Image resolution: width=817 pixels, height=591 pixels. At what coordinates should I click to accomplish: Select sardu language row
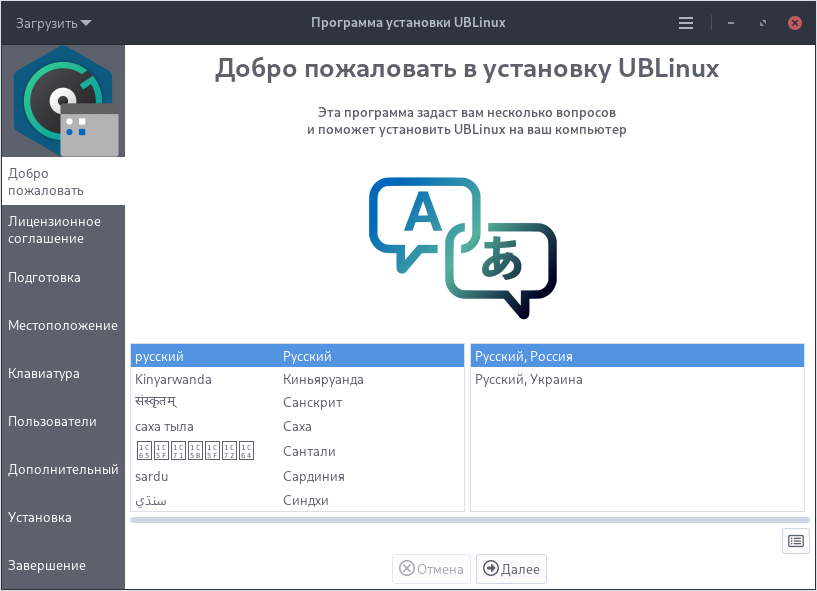click(x=297, y=476)
